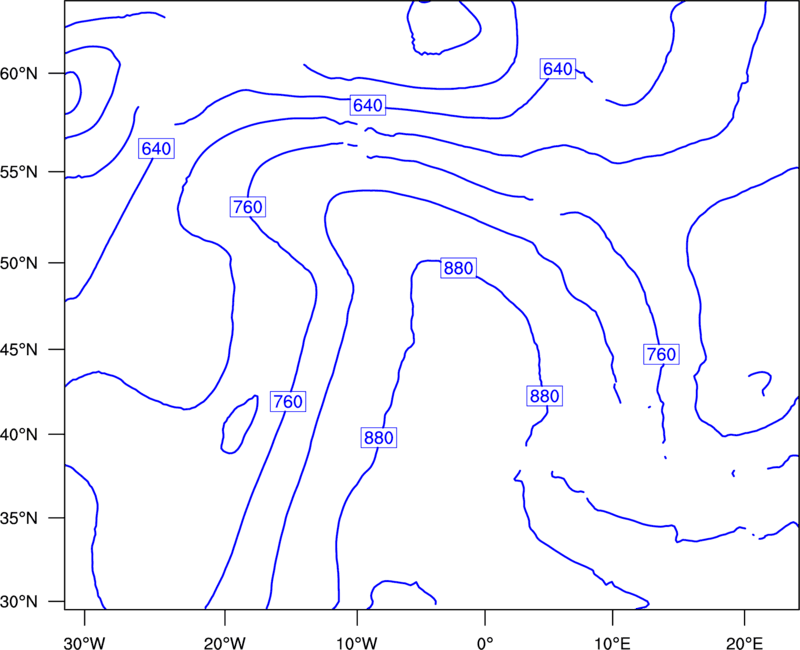Viewport: 800px width, 650px height.
Task: Click the 60°N latitude axis label
Action: tap(19, 74)
